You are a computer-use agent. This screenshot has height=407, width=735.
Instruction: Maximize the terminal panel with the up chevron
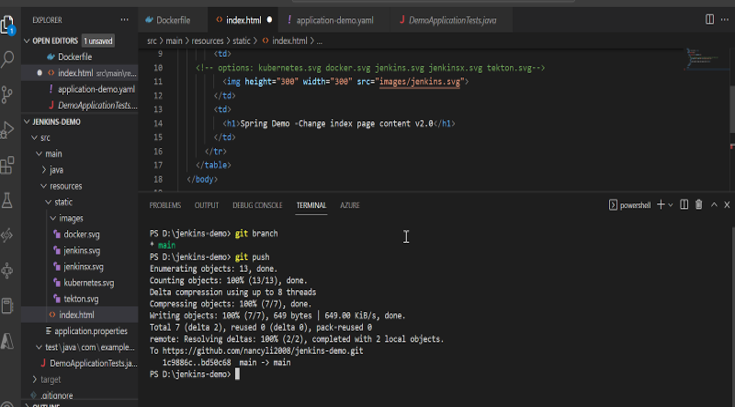click(x=713, y=205)
